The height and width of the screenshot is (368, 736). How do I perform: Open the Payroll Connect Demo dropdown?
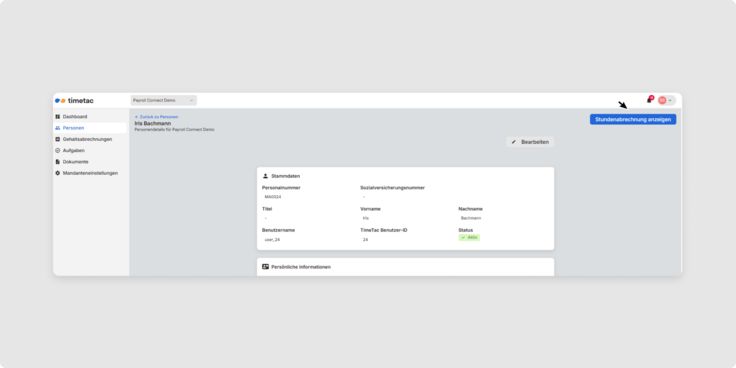click(163, 100)
